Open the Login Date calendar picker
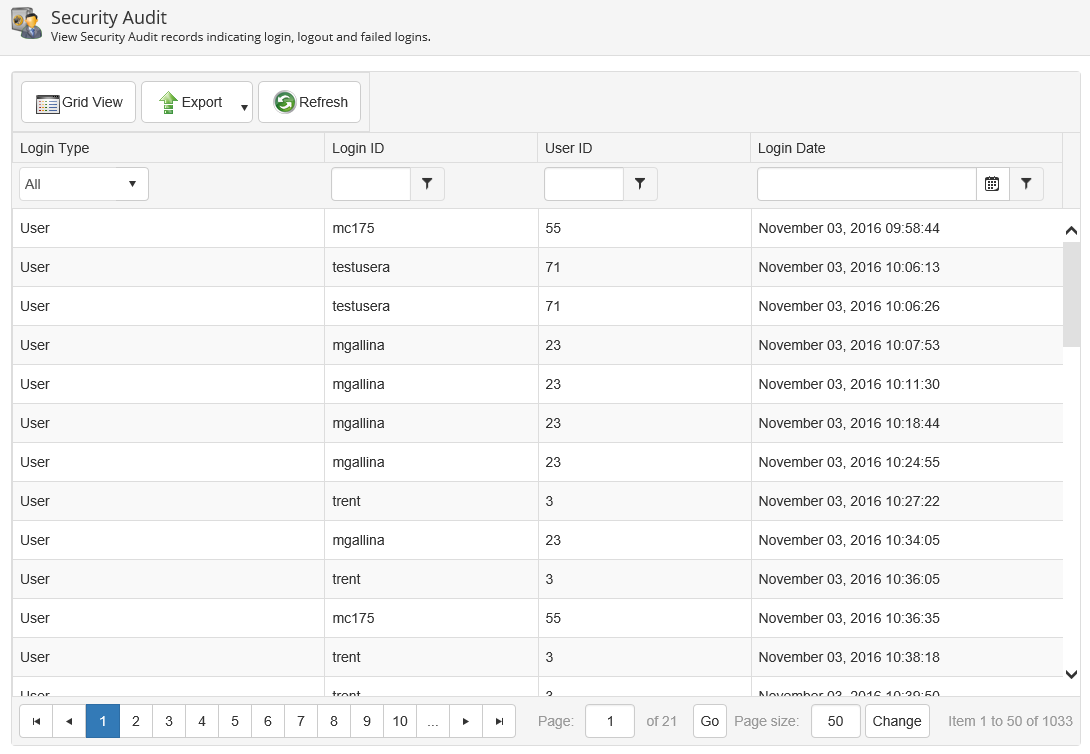Image resolution: width=1090 pixels, height=754 pixels. pyautogui.click(x=992, y=184)
